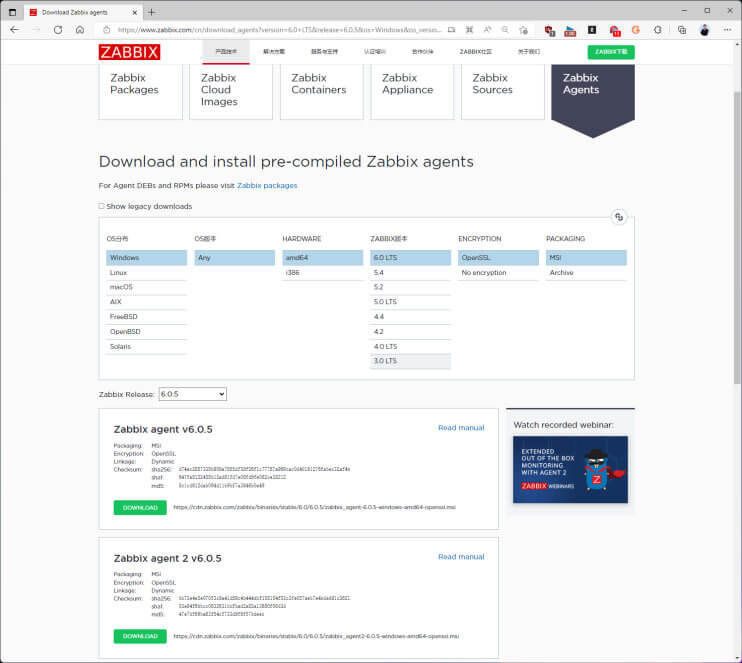Open the Zabbix Release 6.0.5 dropdown
742x663 pixels.
193,394
